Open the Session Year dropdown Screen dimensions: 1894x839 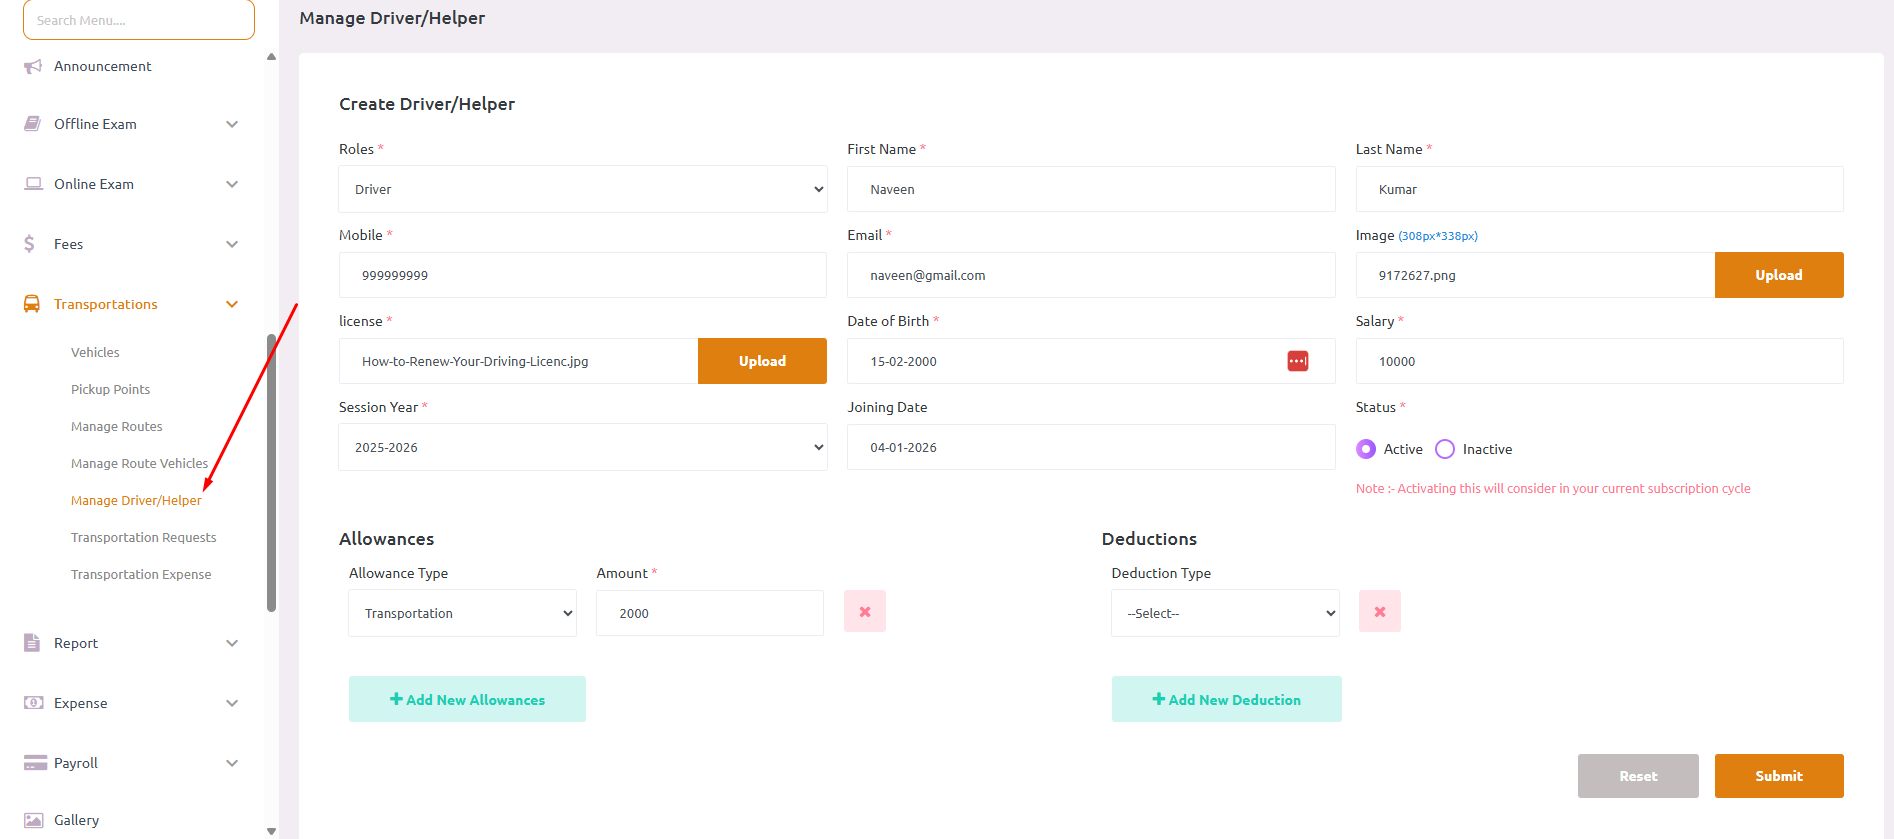[582, 447]
